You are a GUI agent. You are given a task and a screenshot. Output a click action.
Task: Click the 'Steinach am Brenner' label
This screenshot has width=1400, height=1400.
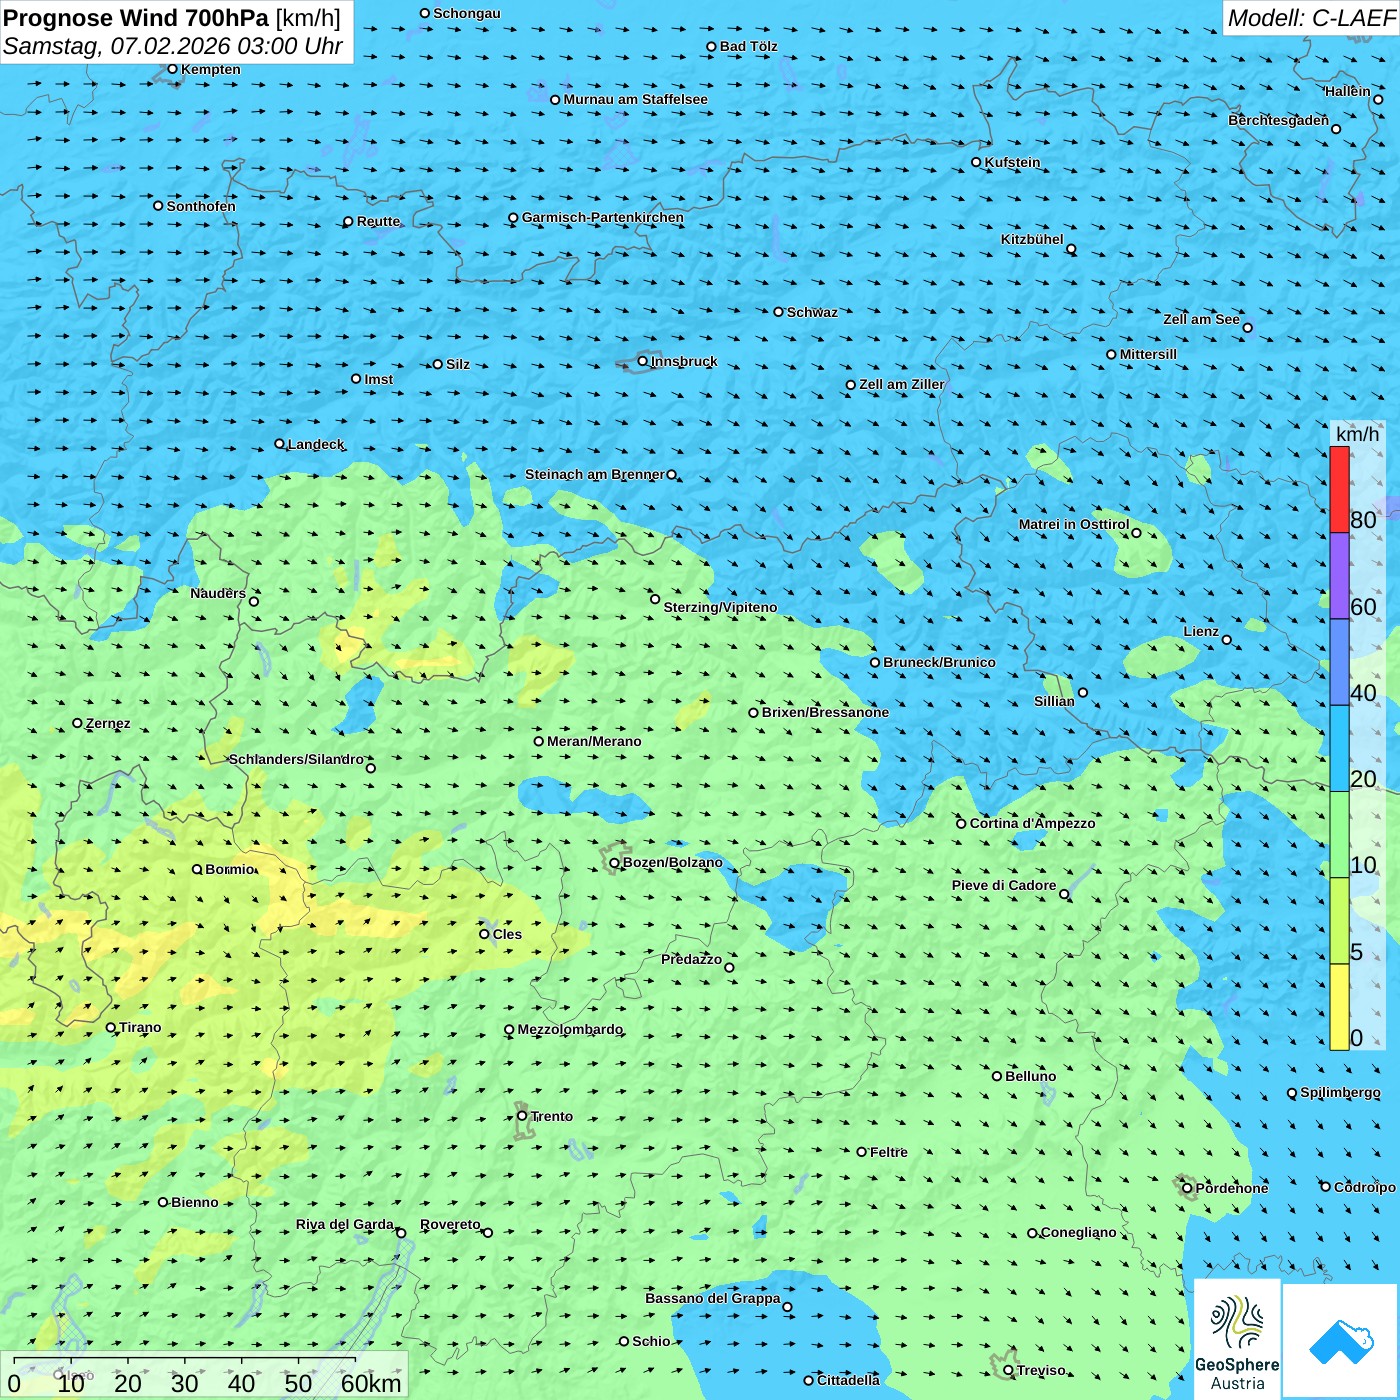(595, 474)
